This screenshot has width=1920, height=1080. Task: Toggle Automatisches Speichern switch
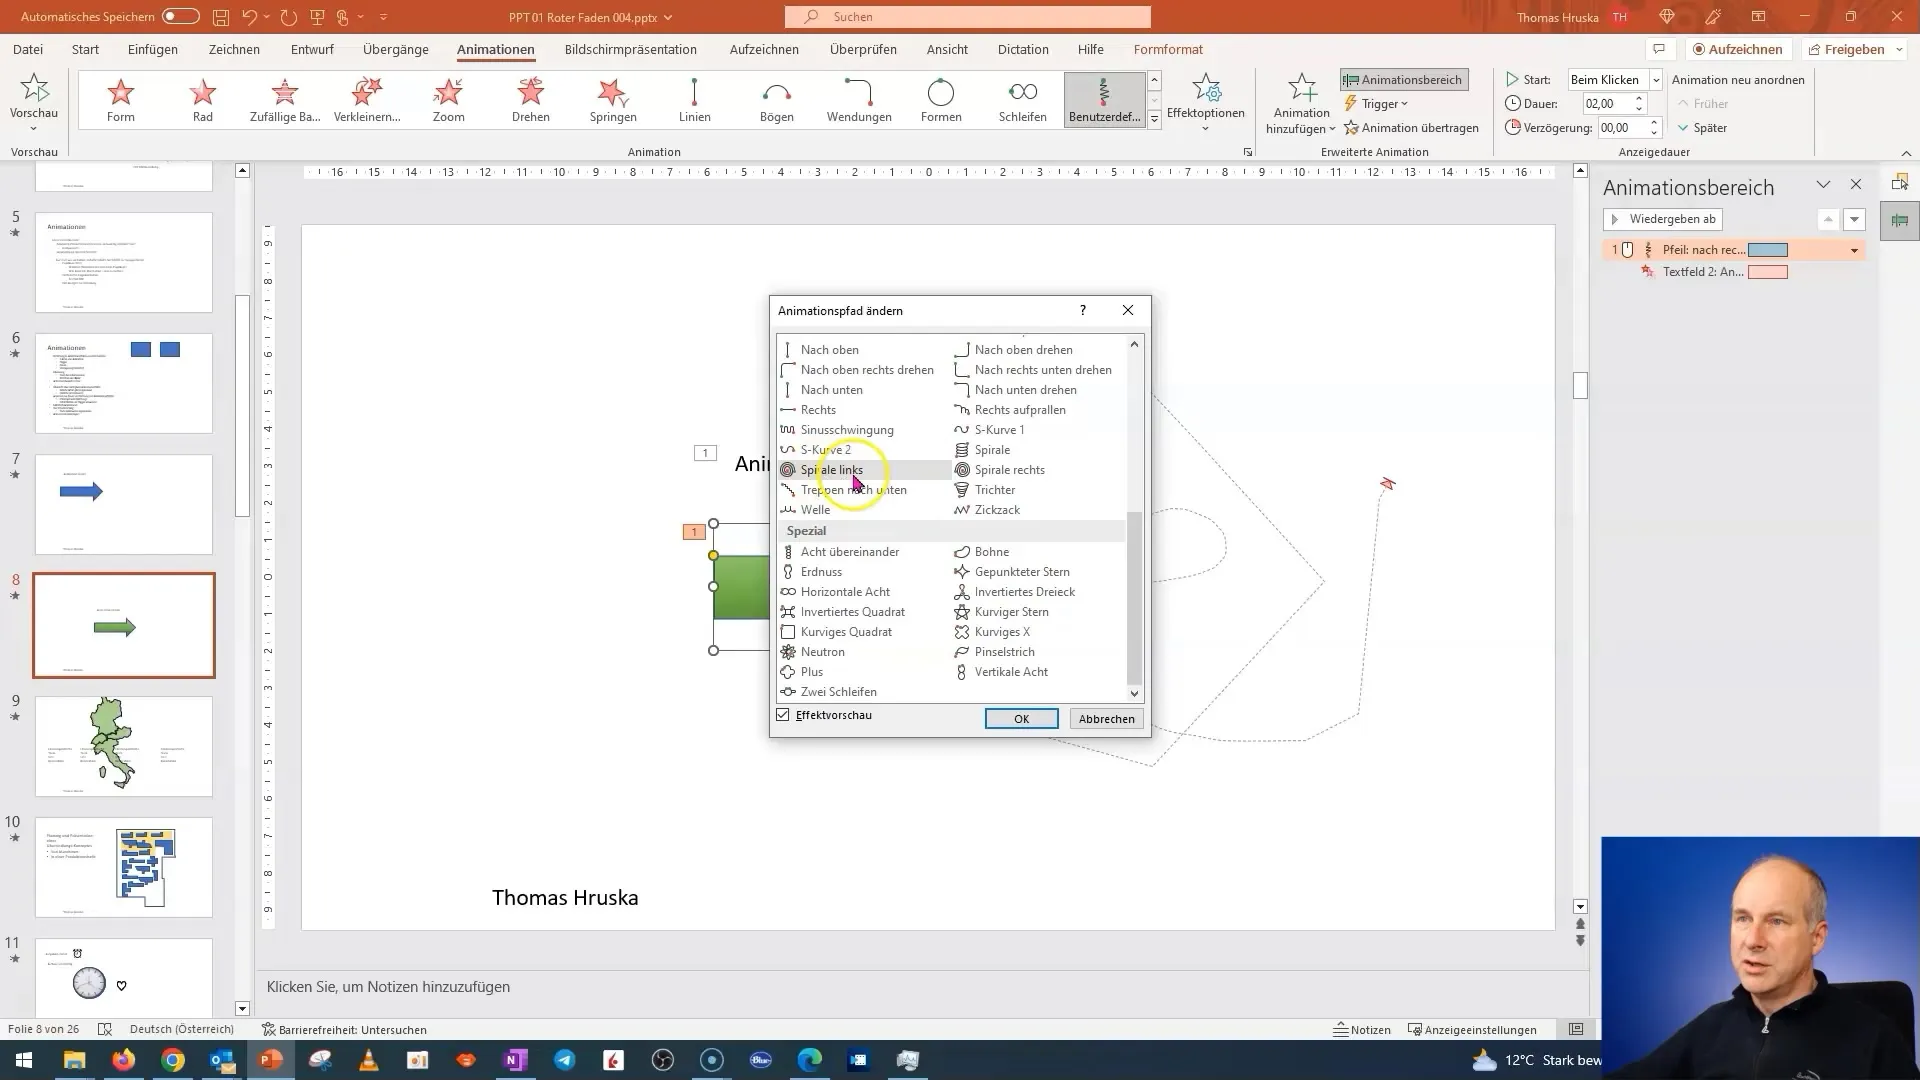pyautogui.click(x=181, y=17)
